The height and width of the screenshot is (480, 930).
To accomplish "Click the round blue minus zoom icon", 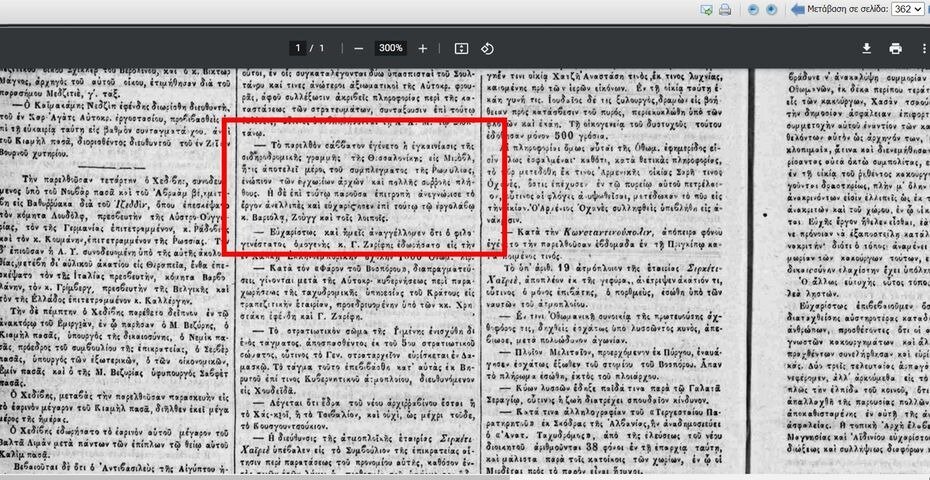I will (x=753, y=9).
